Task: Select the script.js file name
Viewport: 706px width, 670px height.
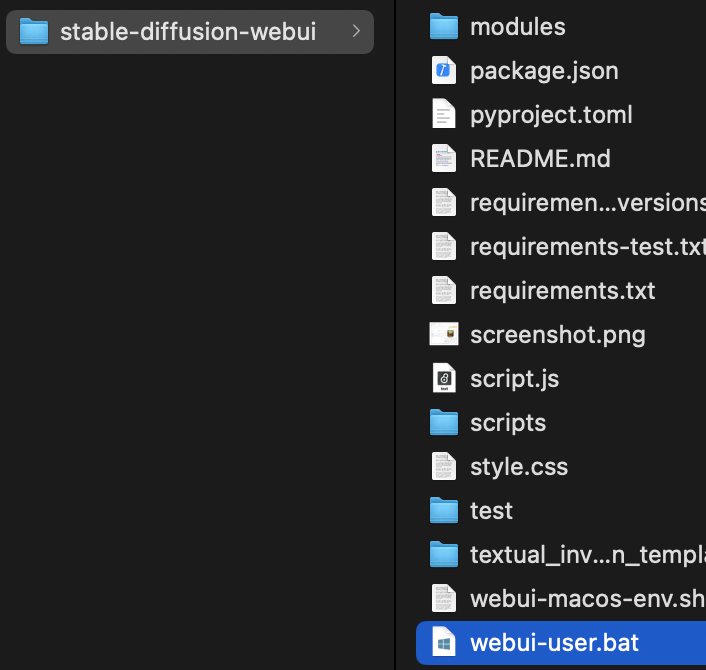Action: [515, 379]
